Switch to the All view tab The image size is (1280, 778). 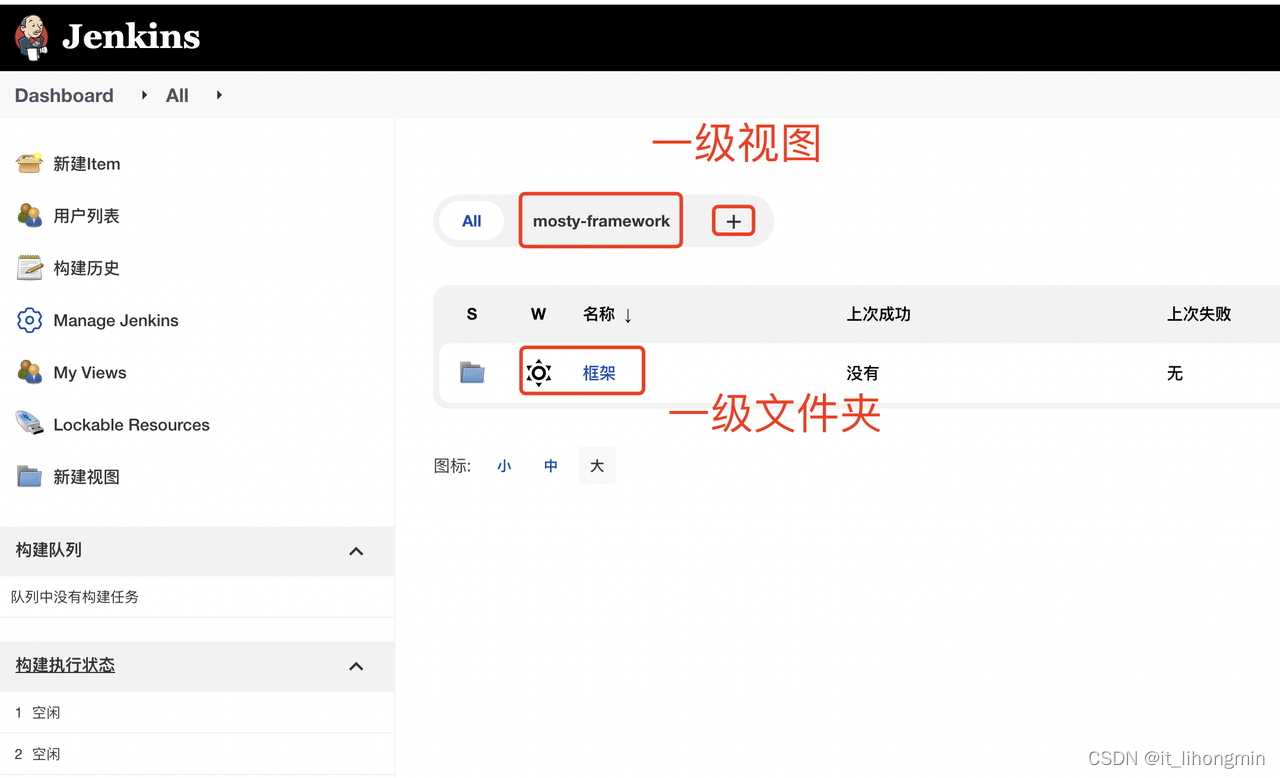(x=472, y=221)
